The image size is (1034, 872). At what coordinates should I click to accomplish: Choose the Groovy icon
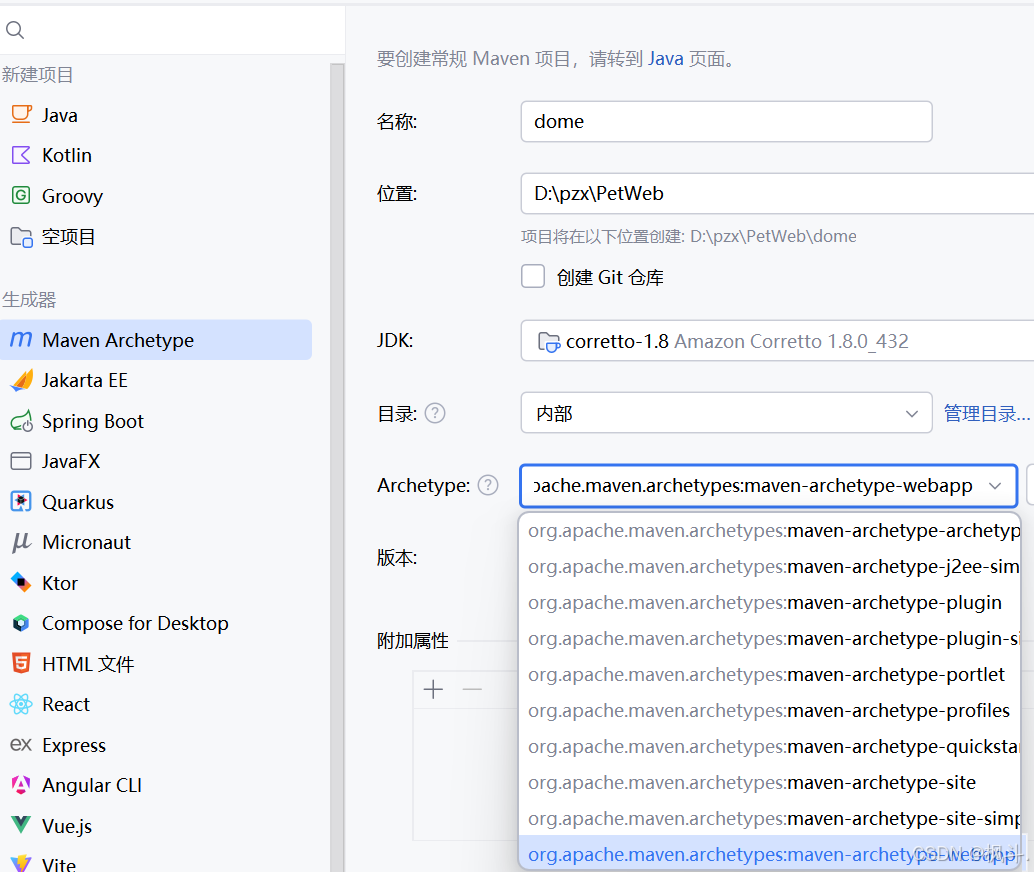click(21, 195)
